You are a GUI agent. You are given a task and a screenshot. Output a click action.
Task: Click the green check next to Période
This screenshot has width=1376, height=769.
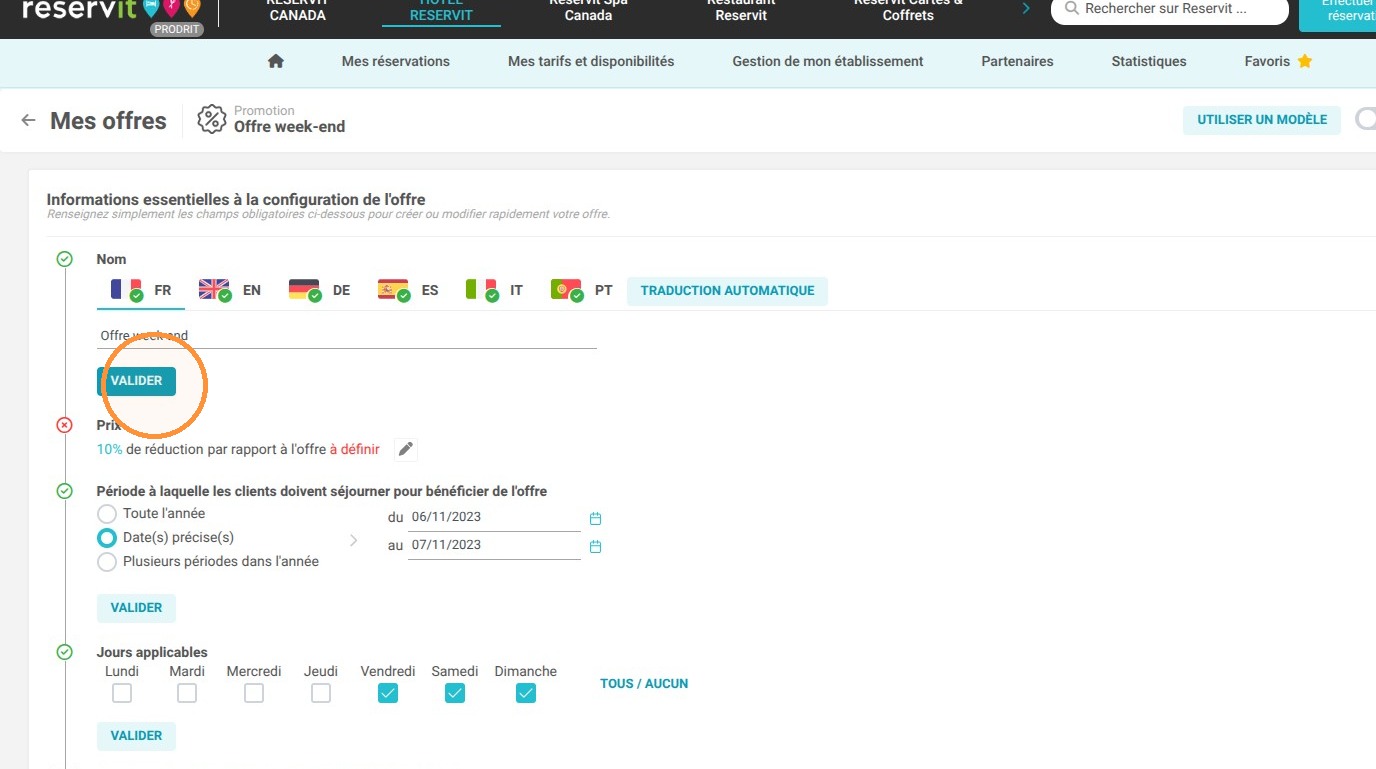[x=65, y=491]
